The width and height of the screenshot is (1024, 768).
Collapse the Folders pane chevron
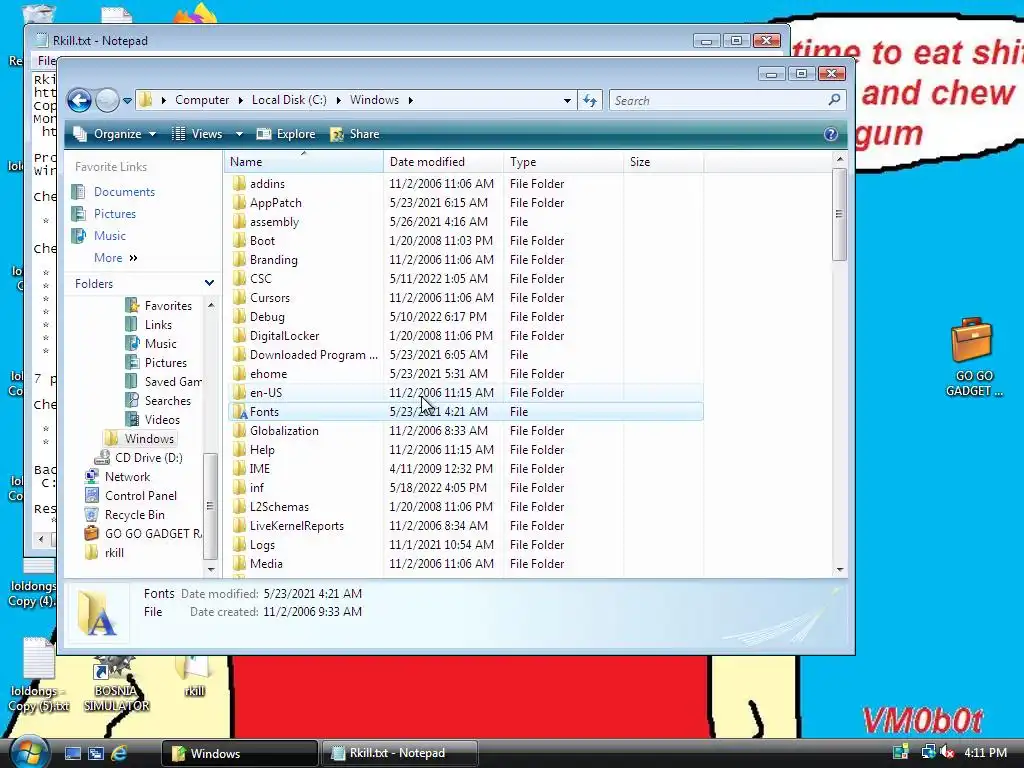(209, 283)
